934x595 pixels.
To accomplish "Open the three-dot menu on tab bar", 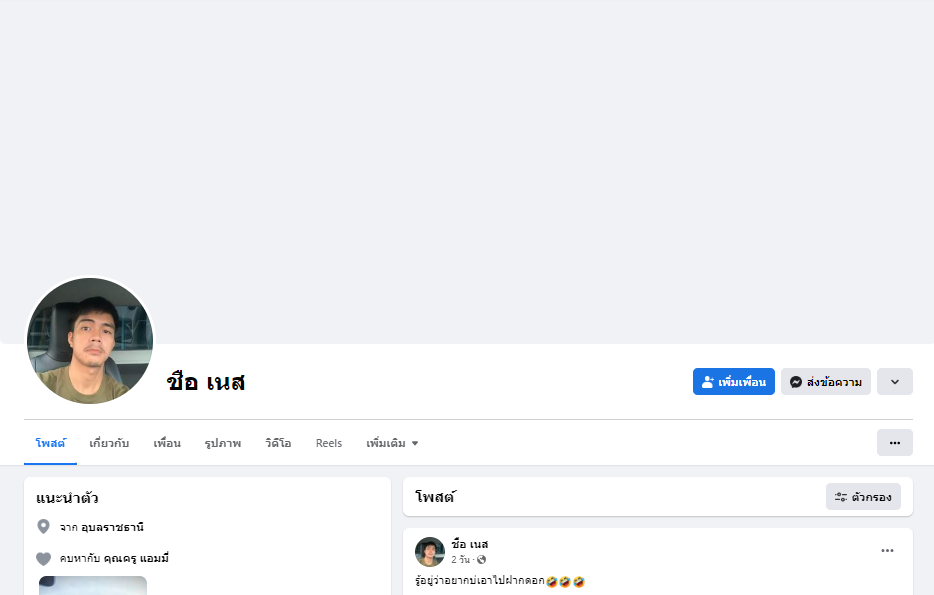I will click(895, 443).
